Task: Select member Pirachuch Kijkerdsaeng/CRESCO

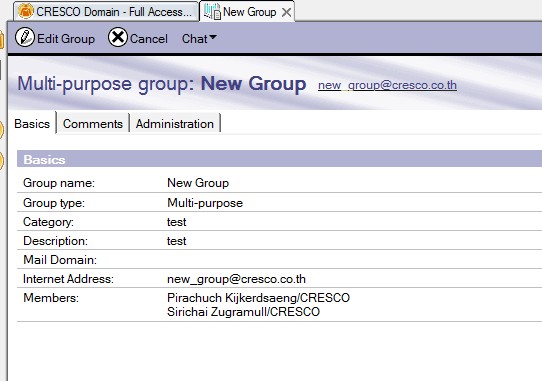Action: coord(258,298)
